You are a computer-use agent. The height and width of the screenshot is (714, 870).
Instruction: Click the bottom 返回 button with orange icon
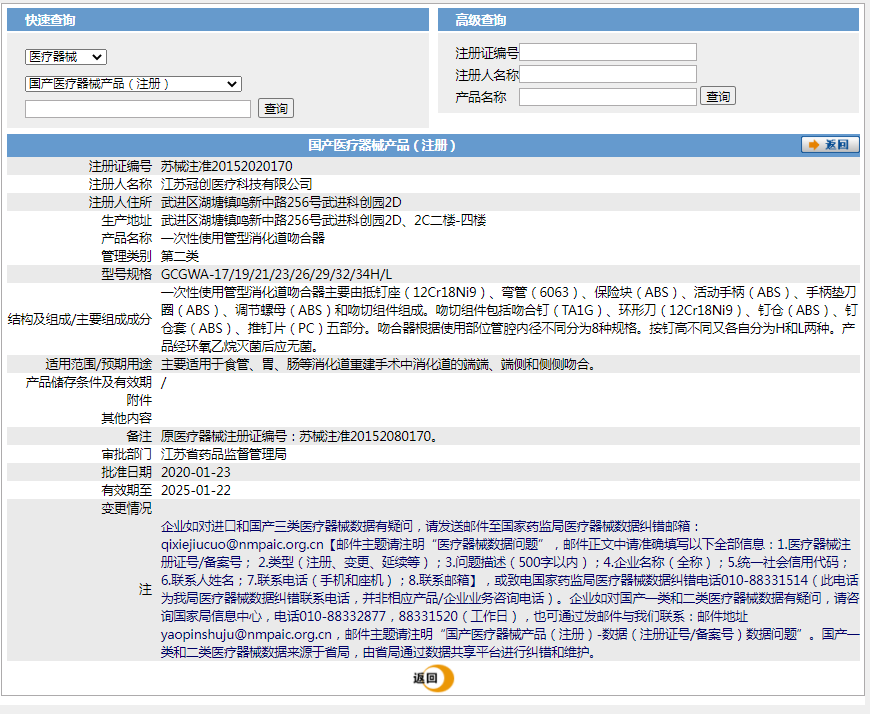coord(432,679)
